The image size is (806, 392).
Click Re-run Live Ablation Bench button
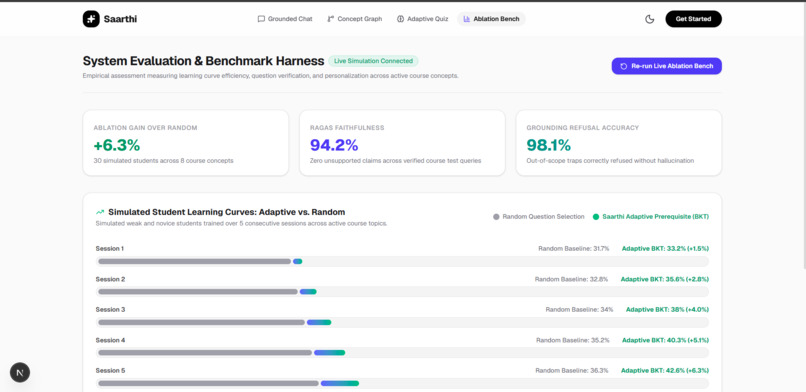[x=667, y=66]
